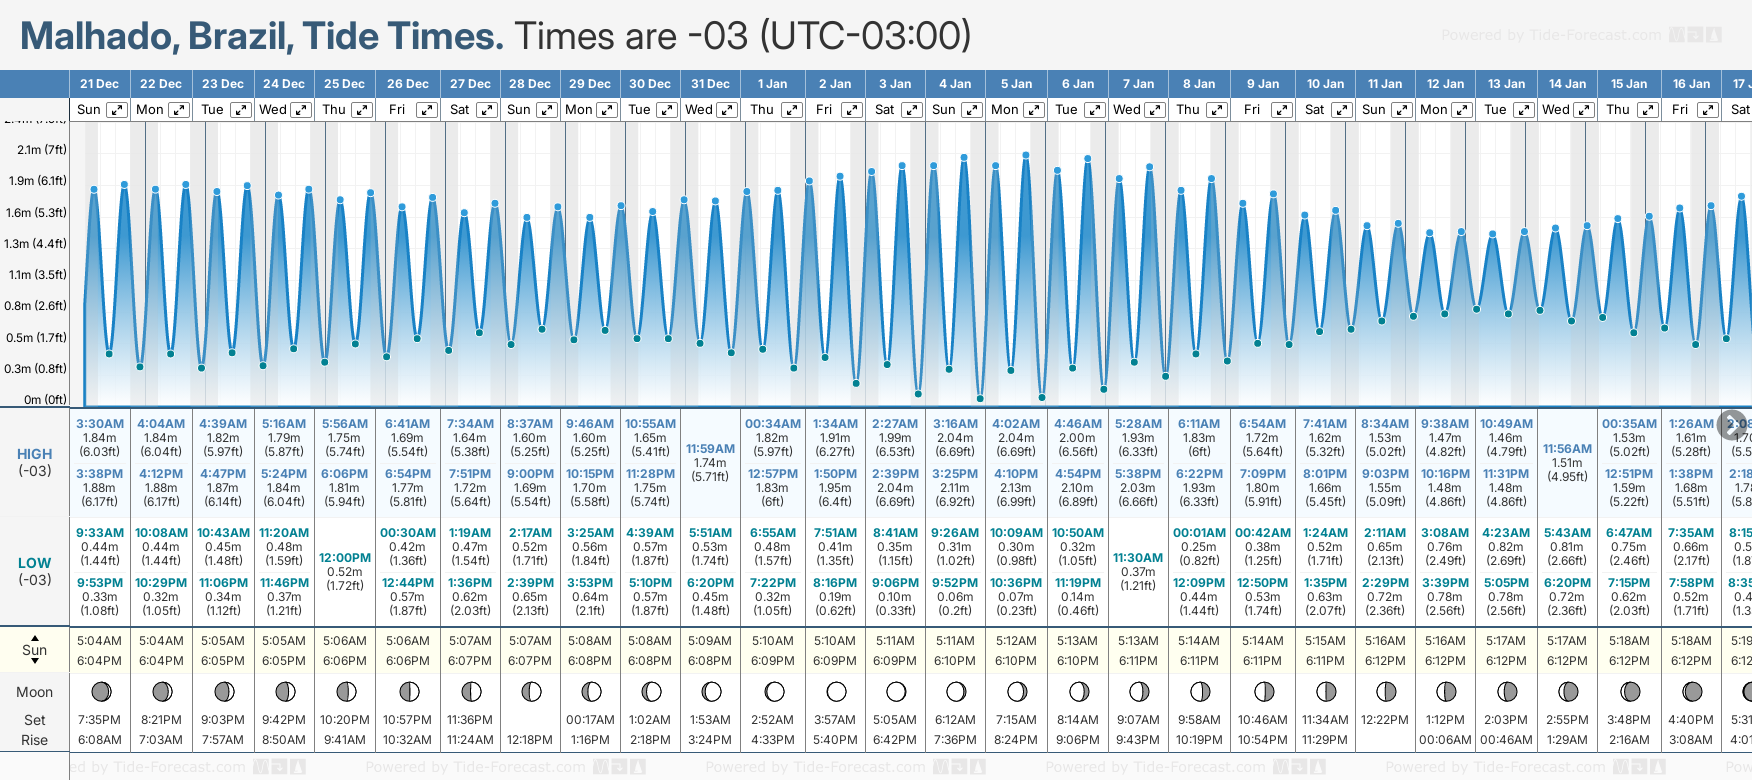
Task: Expand the Wed 31 Dec column
Action: click(727, 110)
